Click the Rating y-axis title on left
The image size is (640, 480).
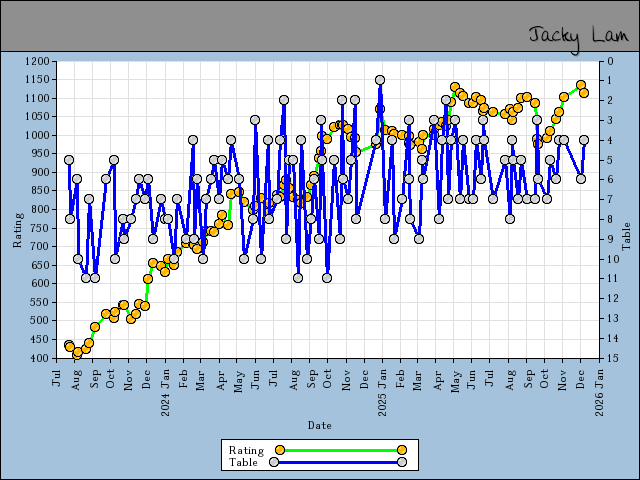[17, 229]
